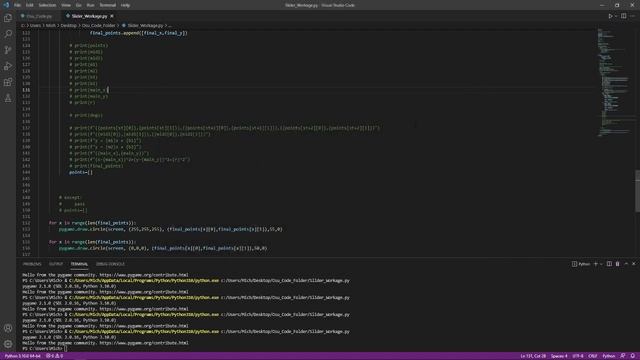This screenshot has width=640, height=360.
Task: Open the Run menu
Action: (x=90, y=5)
